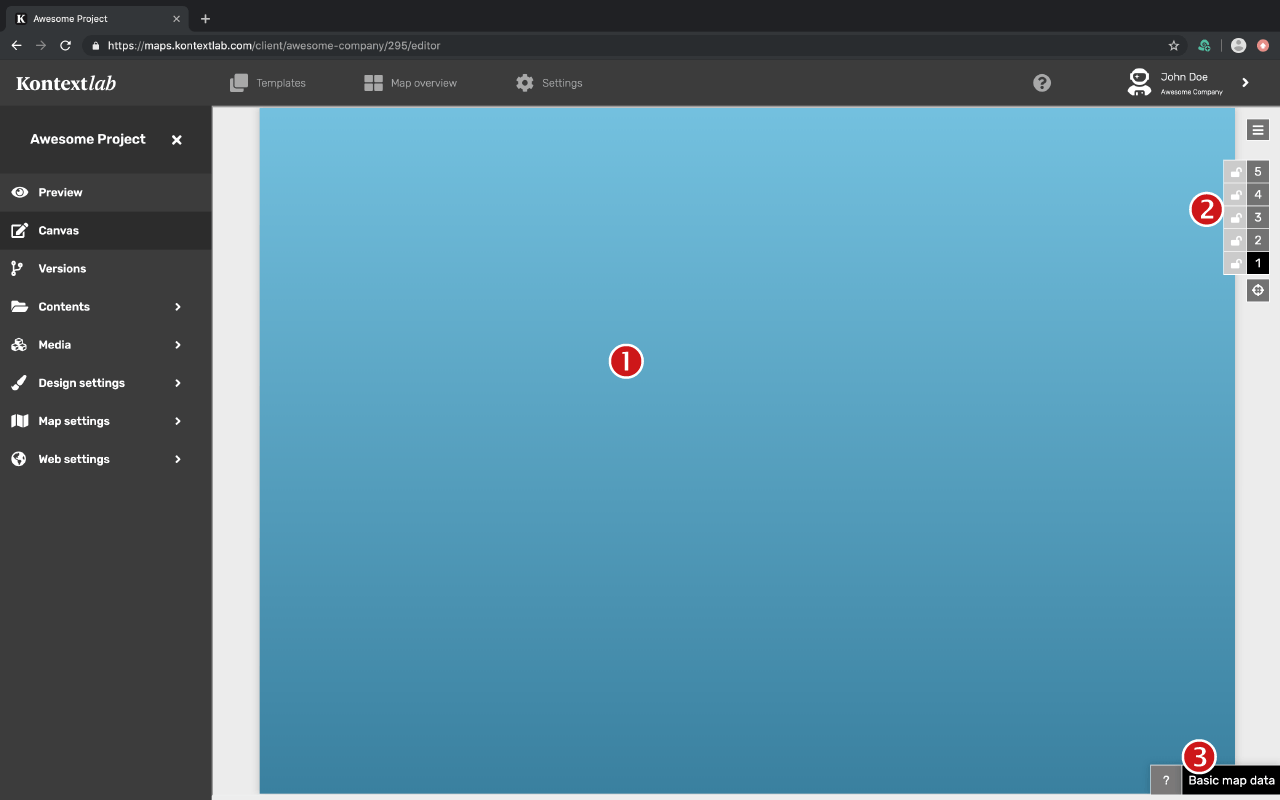Close the Awesome Project sidebar panel
The image size is (1280, 800).
176,140
